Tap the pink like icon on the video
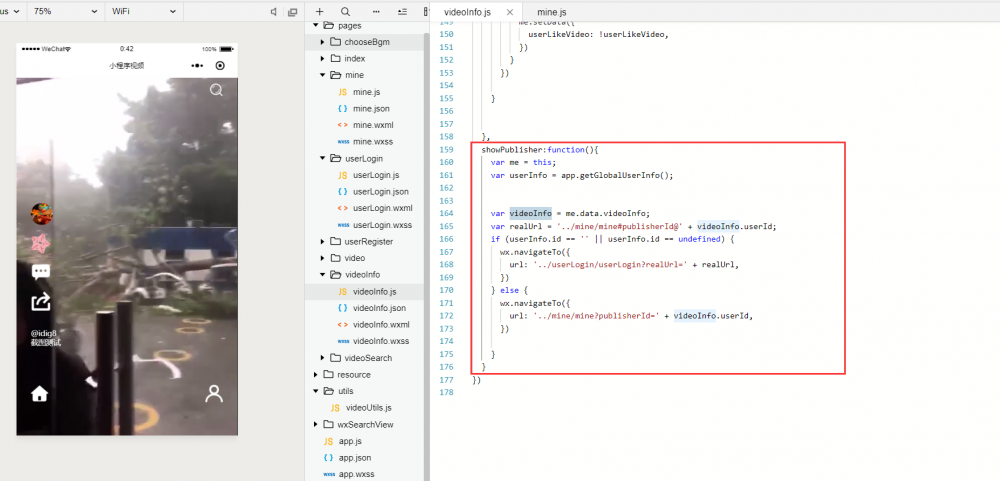 click(41, 243)
